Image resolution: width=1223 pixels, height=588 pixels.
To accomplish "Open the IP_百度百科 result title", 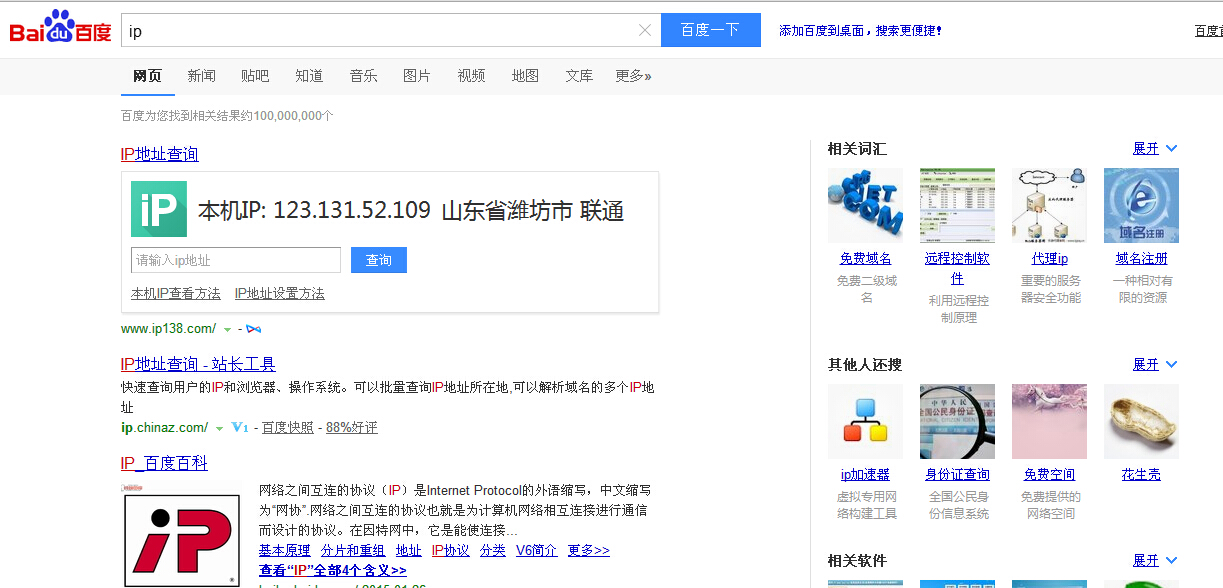I will click(x=164, y=463).
